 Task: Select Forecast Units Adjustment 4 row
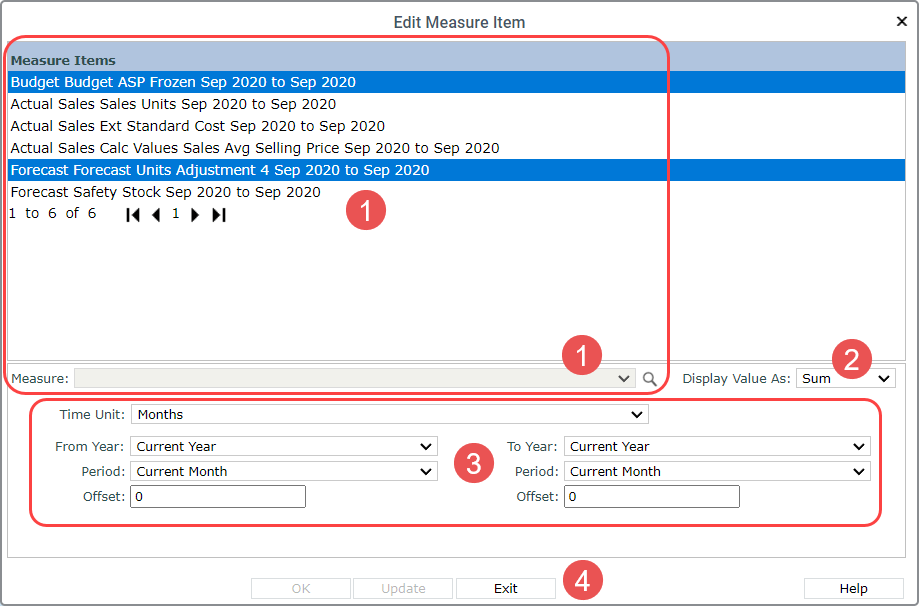tap(457, 170)
